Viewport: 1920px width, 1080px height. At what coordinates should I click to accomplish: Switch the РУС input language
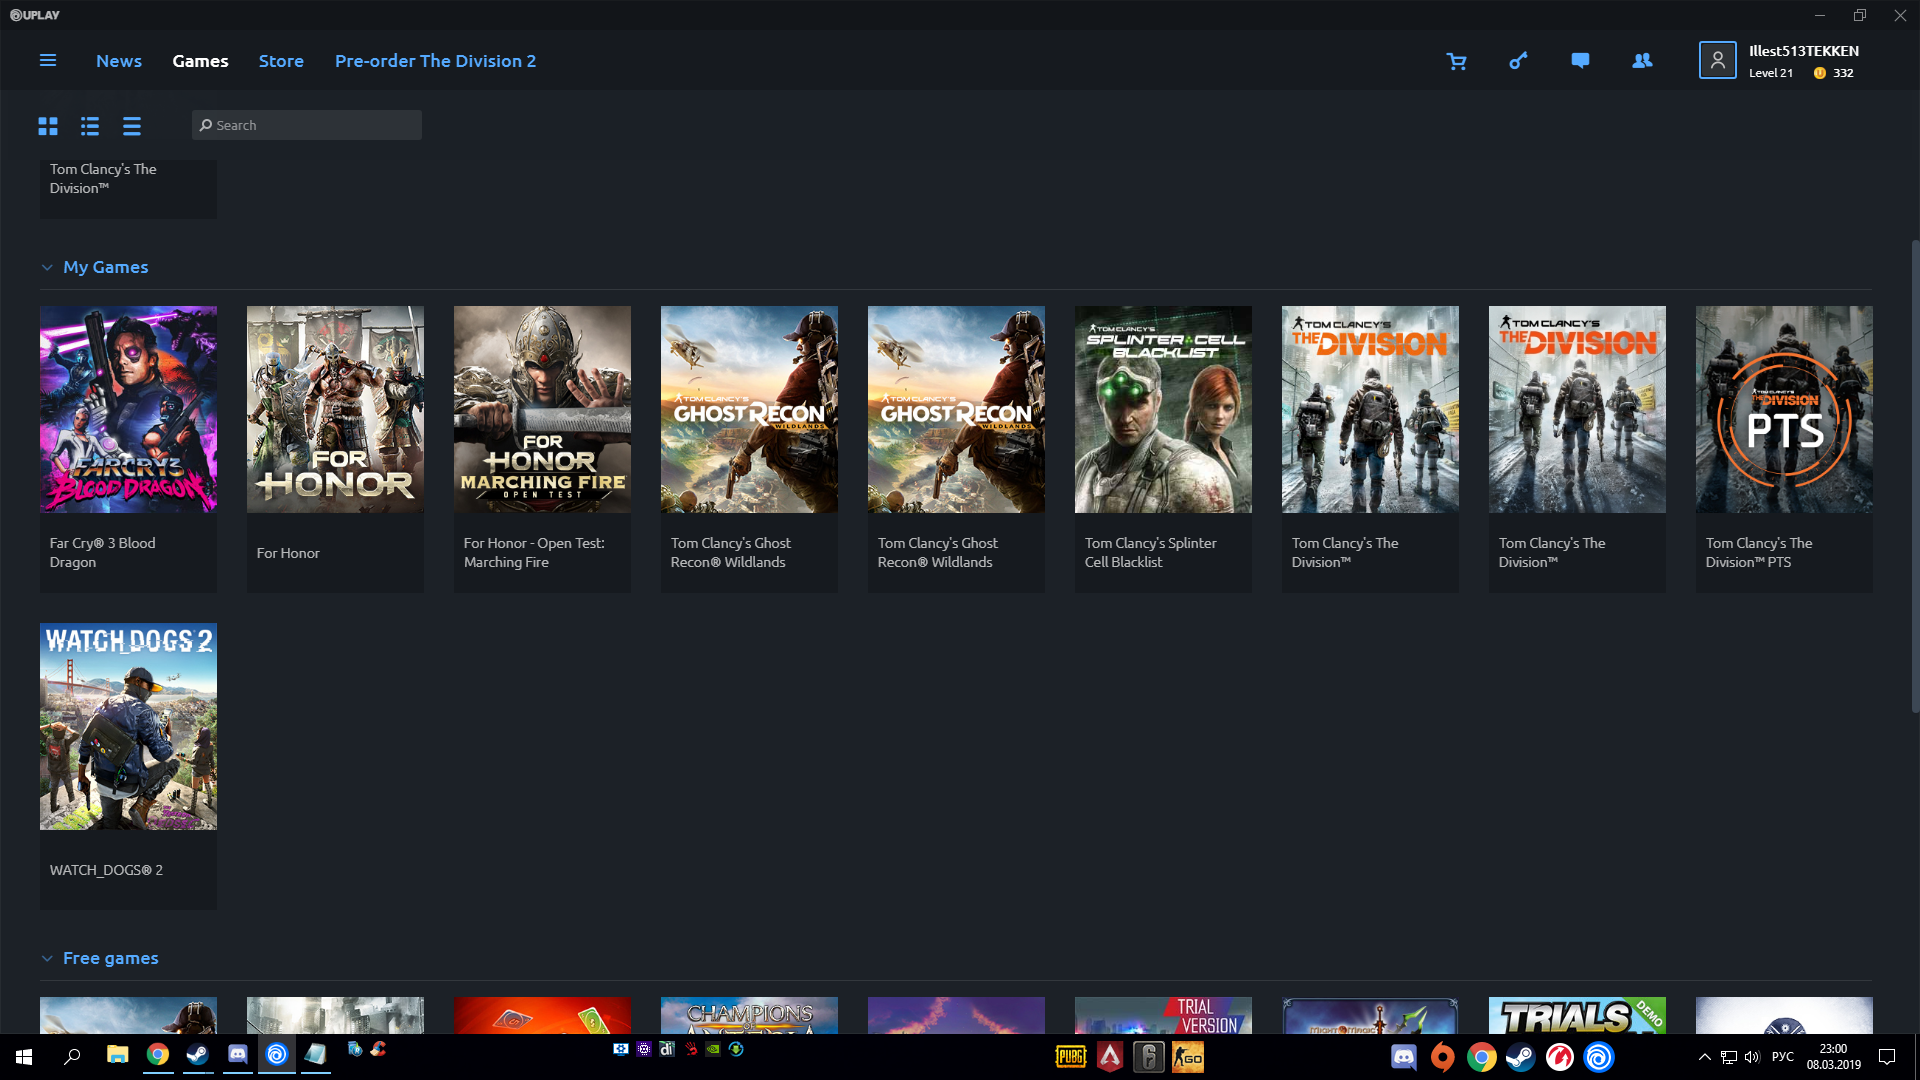[x=1783, y=1057]
